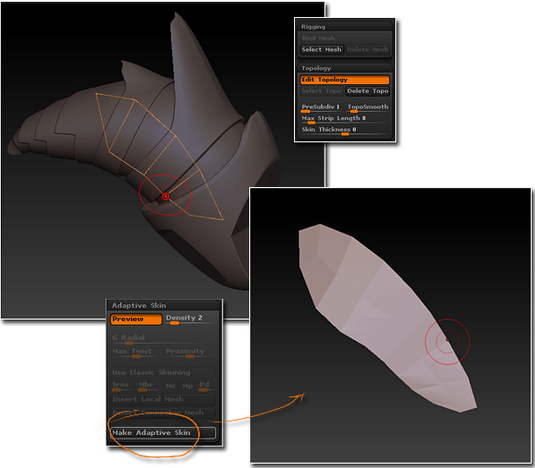Toggle the Adaptive Skin Preview button
This screenshot has width=535, height=468.
pos(136,319)
